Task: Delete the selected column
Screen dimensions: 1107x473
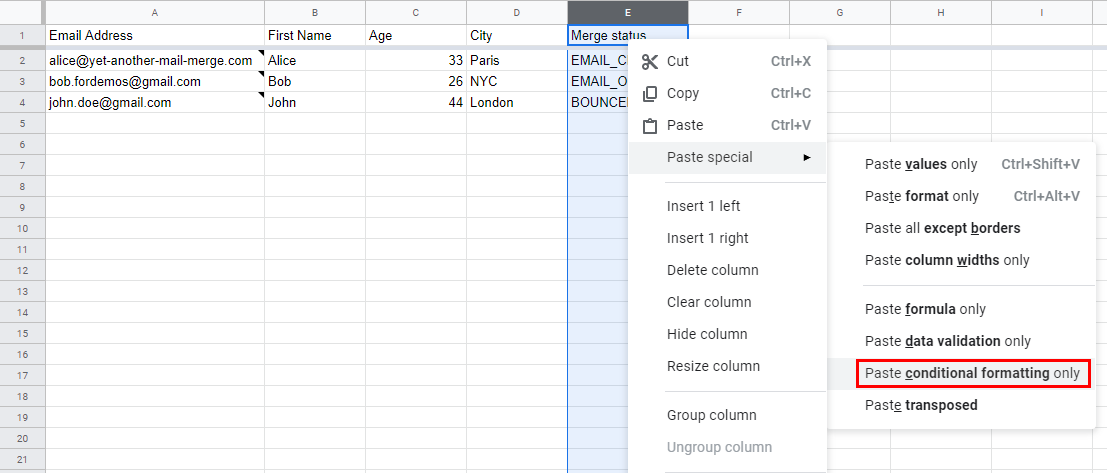Action: [x=712, y=270]
